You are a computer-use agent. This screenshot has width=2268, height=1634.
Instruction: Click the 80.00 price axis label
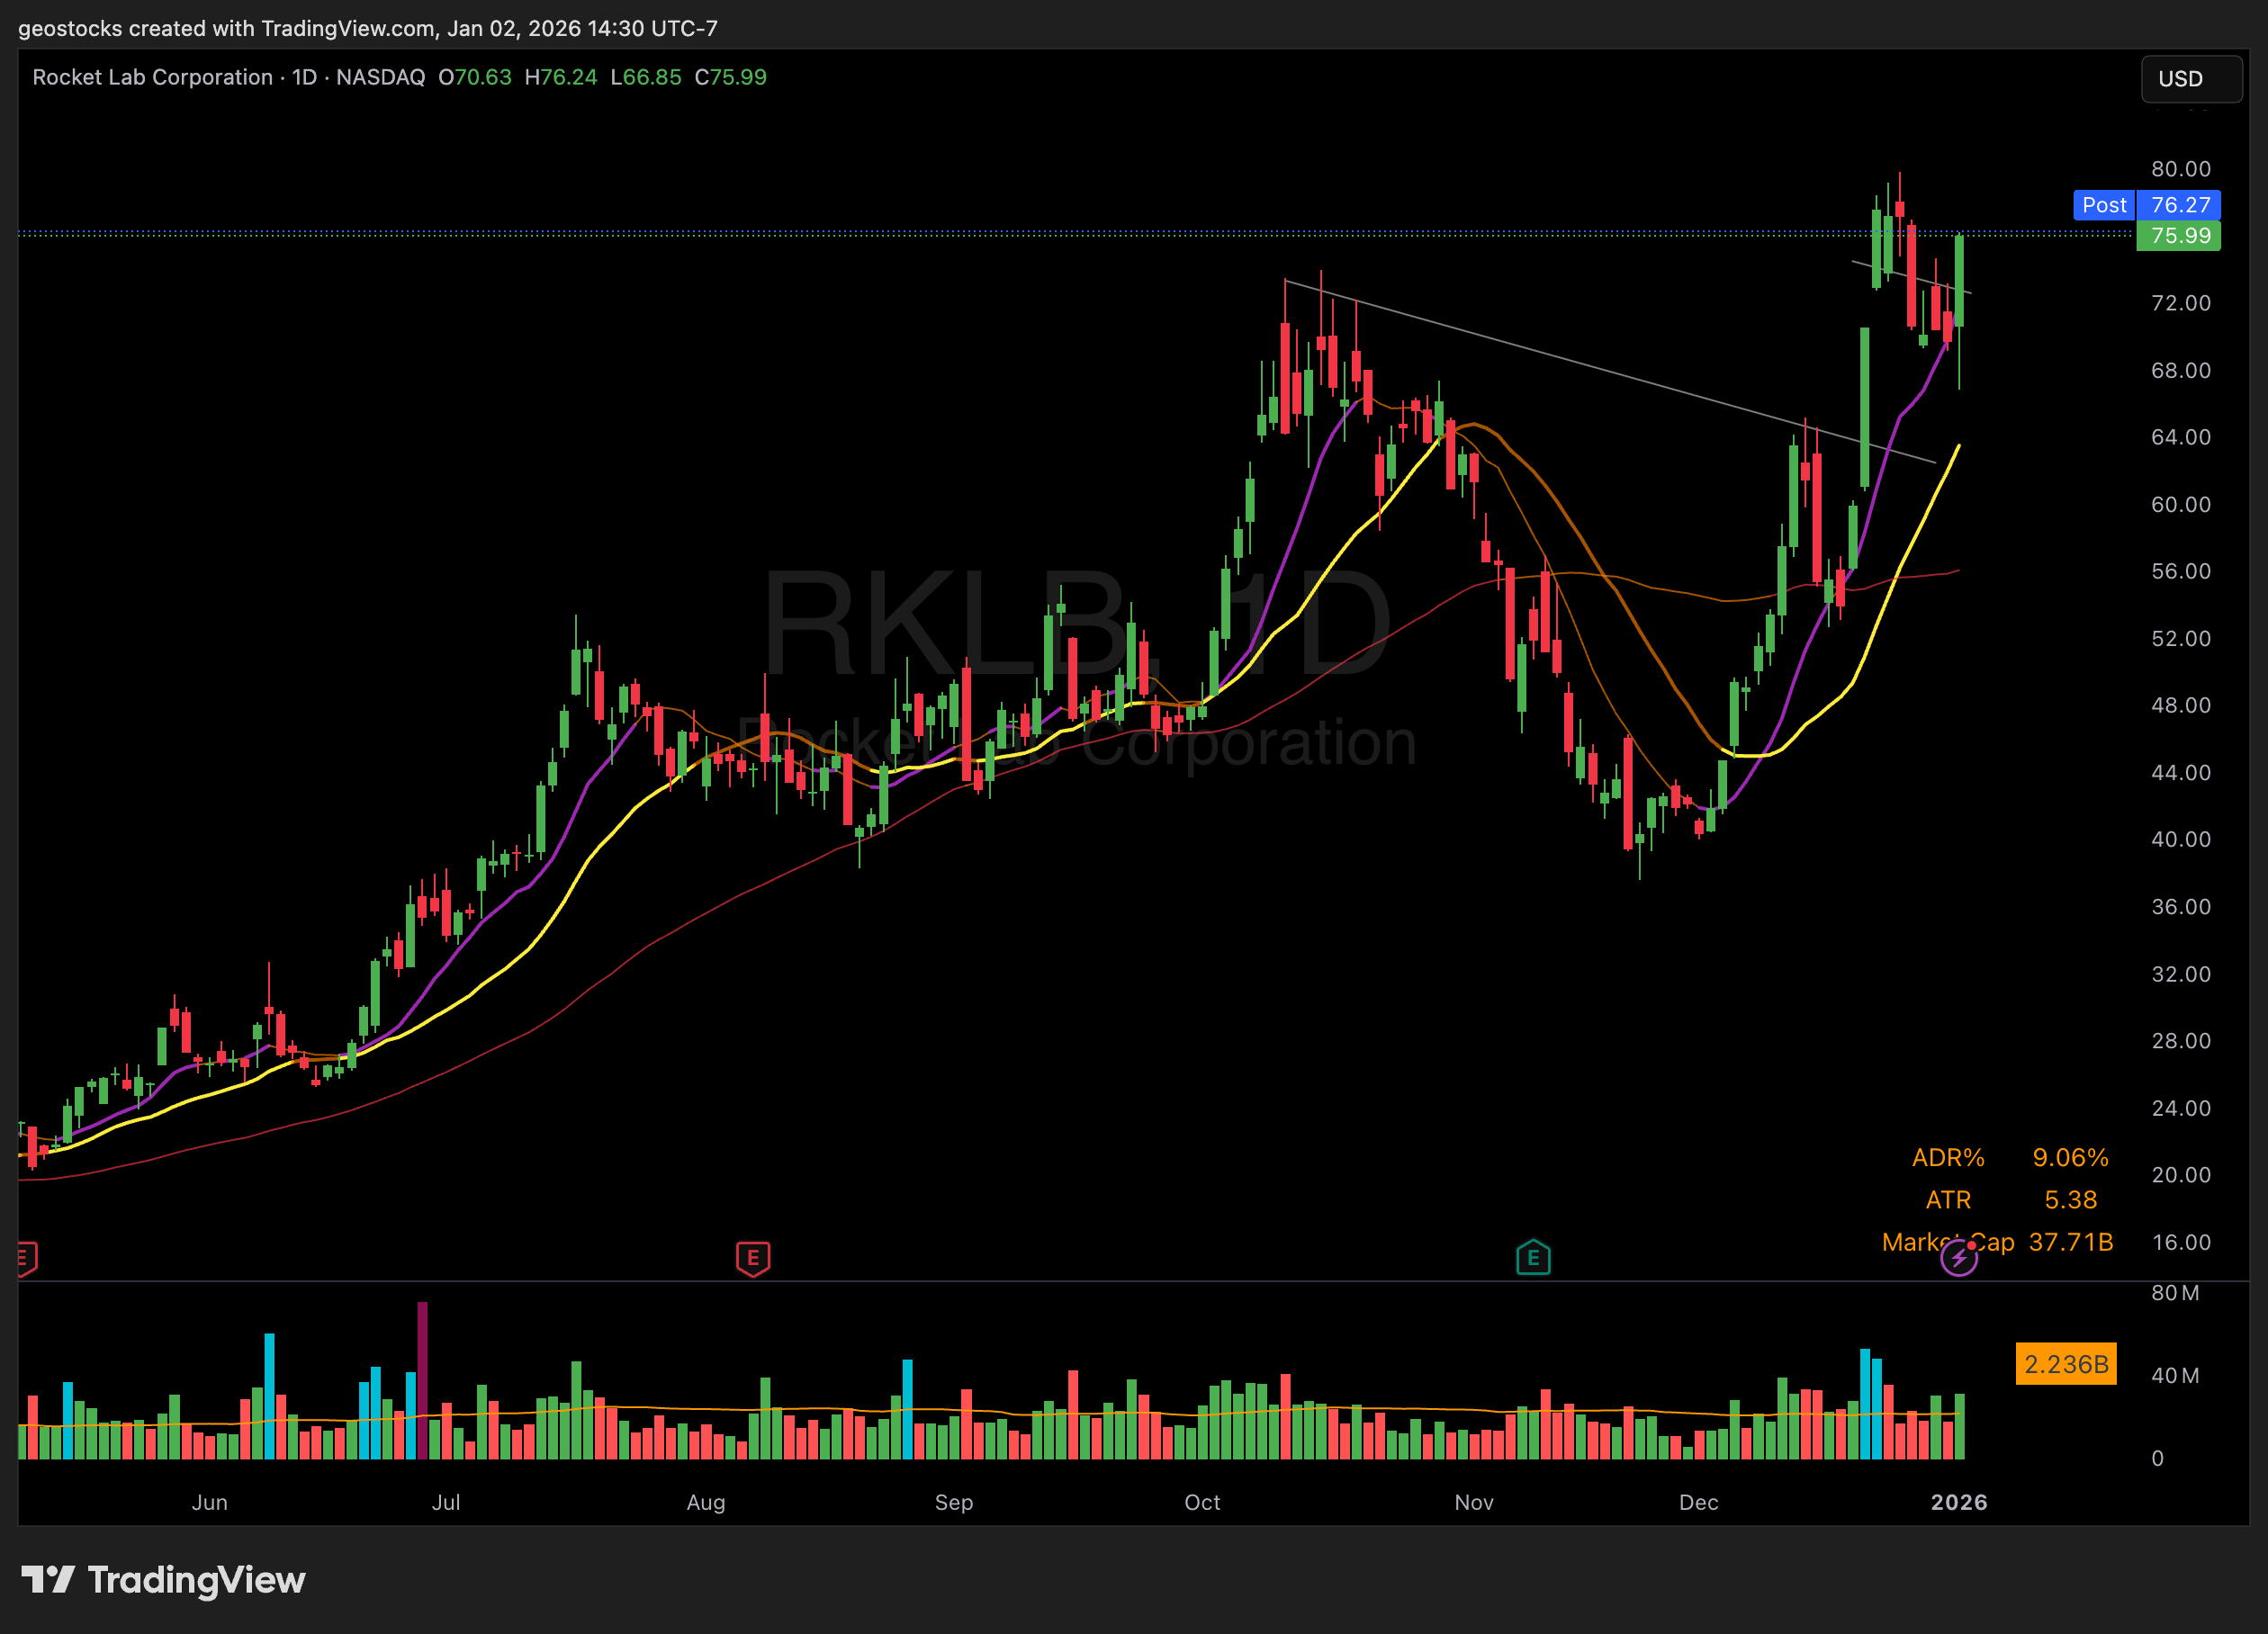(x=2180, y=169)
